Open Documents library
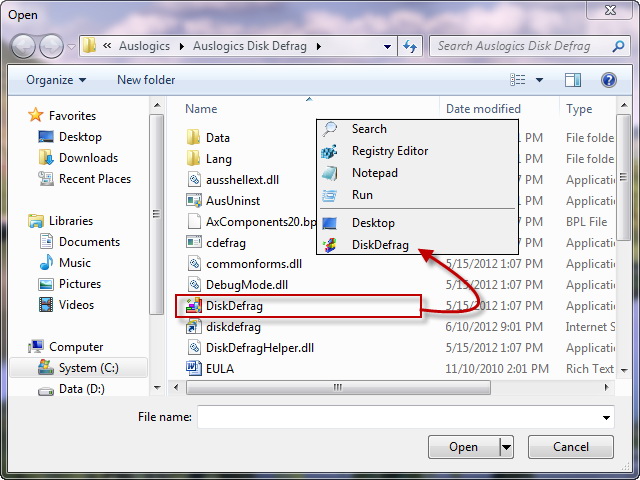The height and width of the screenshot is (480, 640). [79, 242]
